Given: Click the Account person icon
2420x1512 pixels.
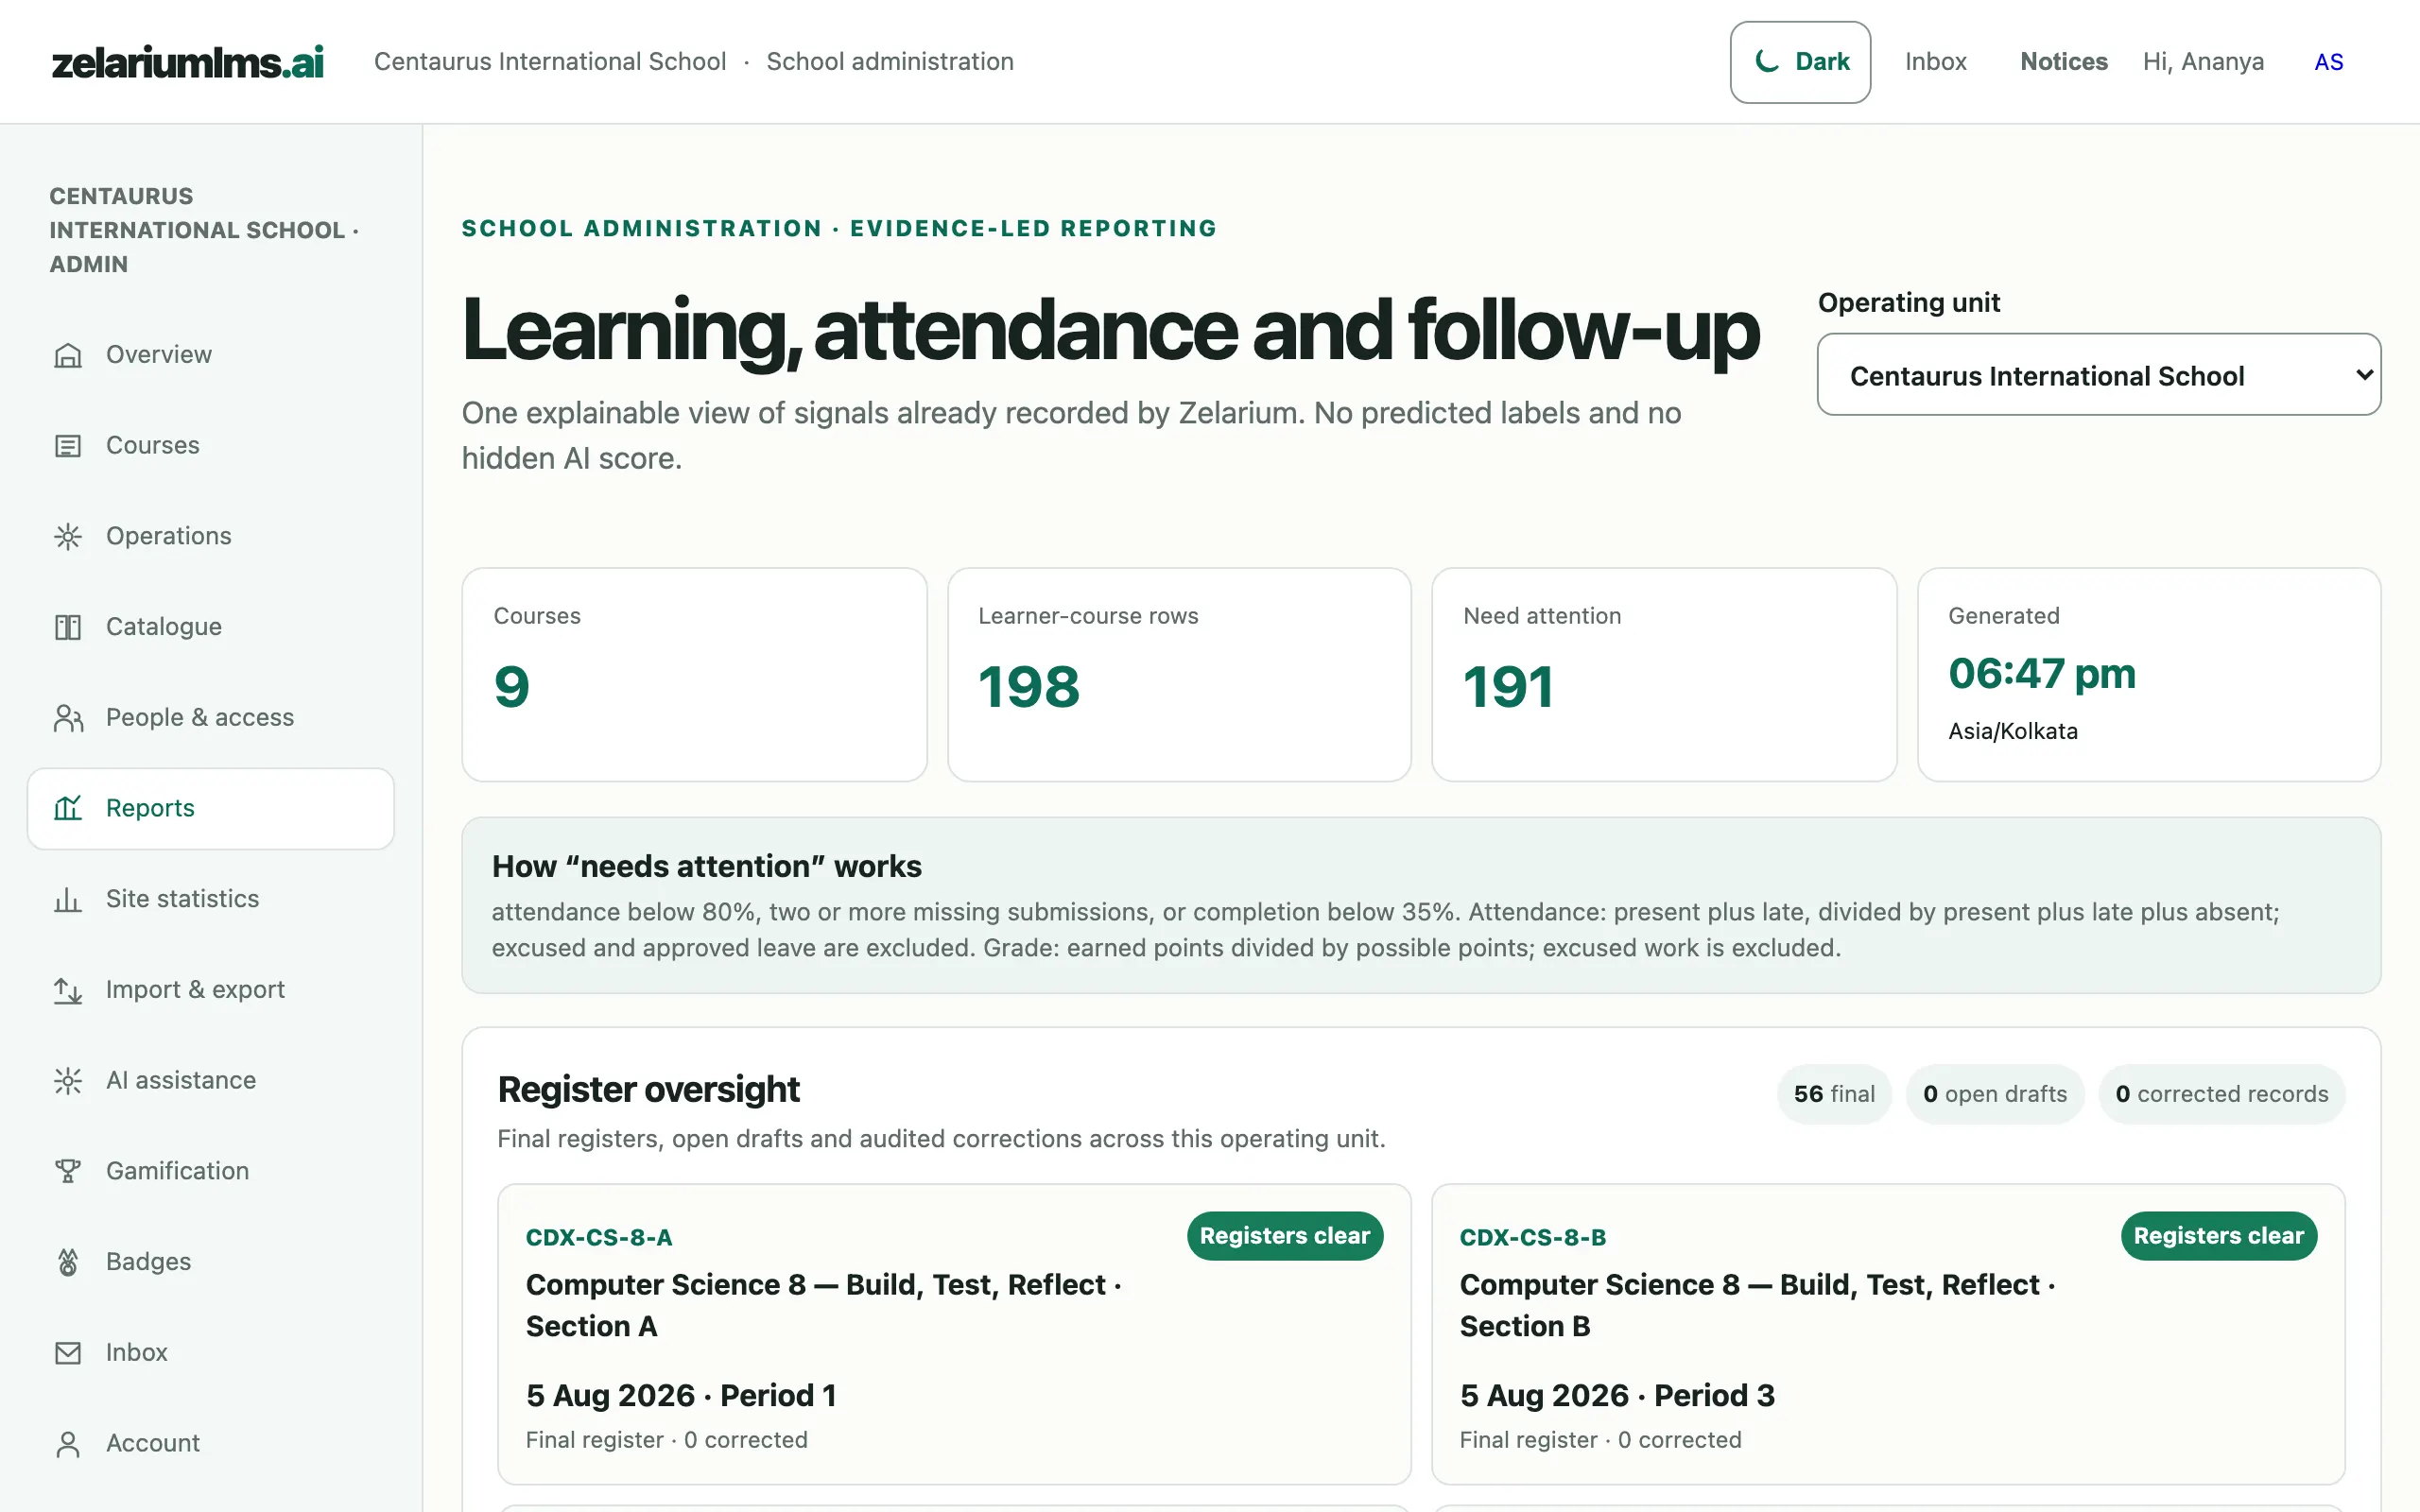Looking at the screenshot, I should point(67,1444).
